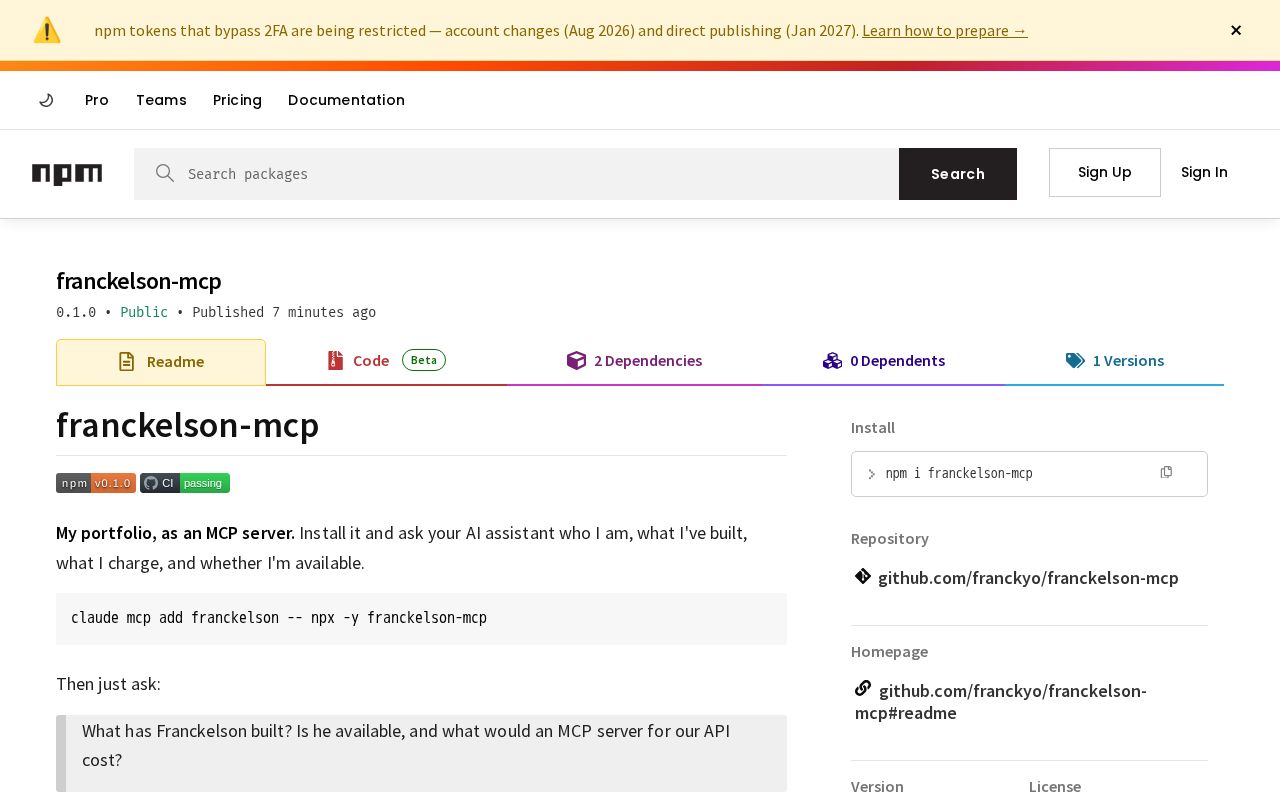Show the 1 Versions tab

click(1115, 361)
